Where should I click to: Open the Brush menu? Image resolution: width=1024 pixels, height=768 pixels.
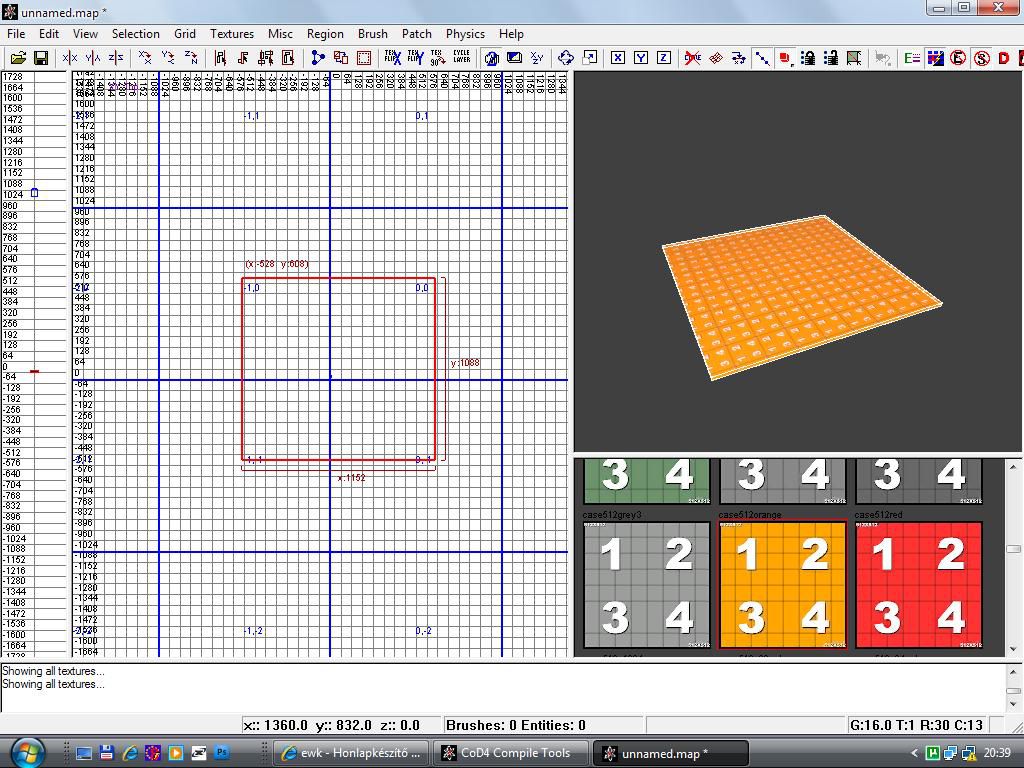372,33
